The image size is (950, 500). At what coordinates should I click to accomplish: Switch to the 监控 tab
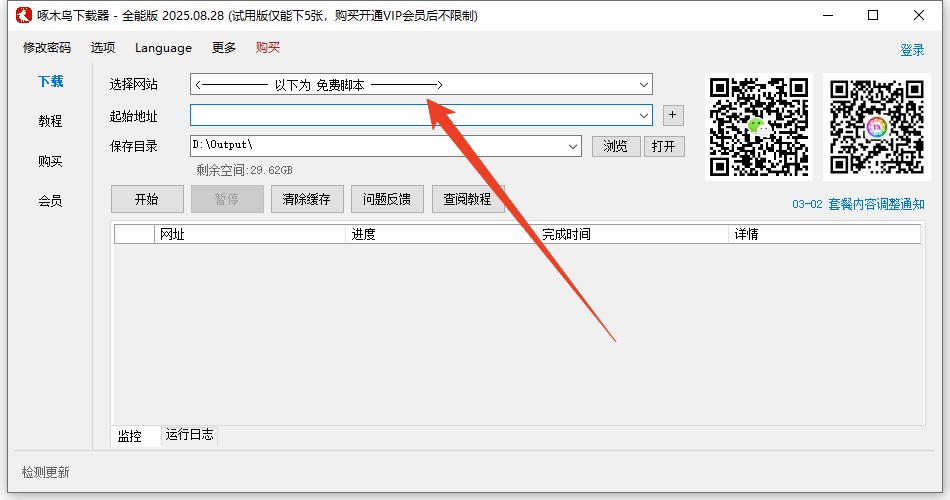(136, 436)
